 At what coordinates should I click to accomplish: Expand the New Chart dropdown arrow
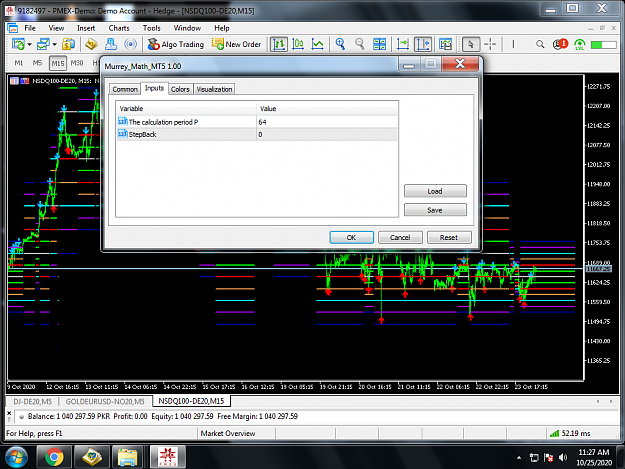(x=29, y=44)
